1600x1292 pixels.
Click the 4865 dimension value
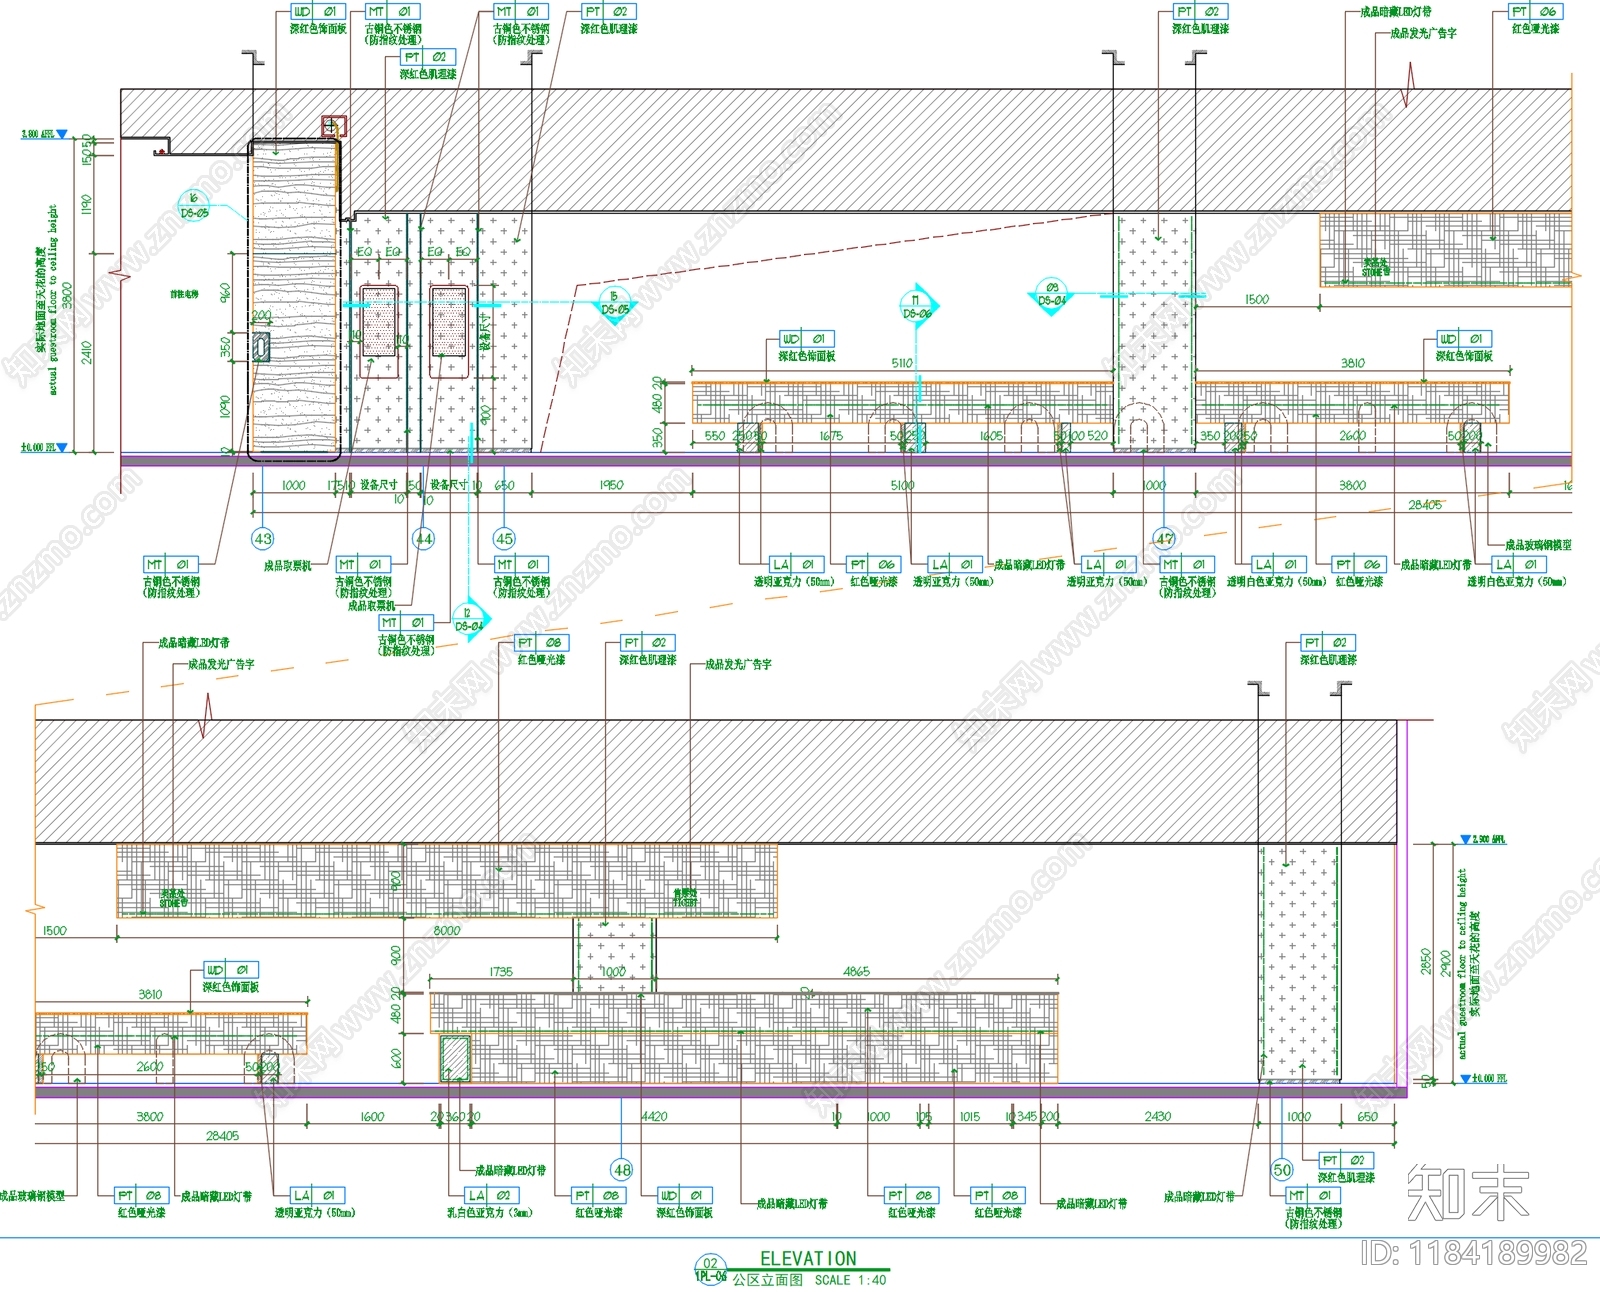pos(856,971)
